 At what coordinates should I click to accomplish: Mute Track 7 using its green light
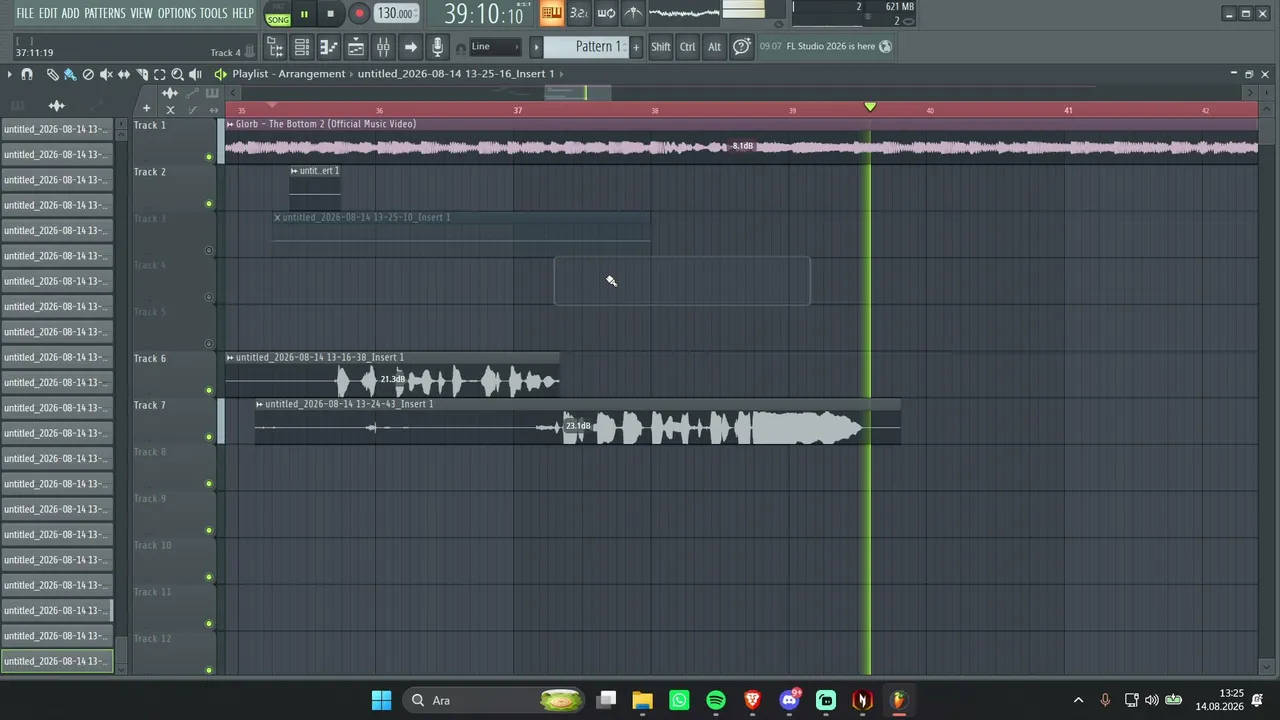209,437
